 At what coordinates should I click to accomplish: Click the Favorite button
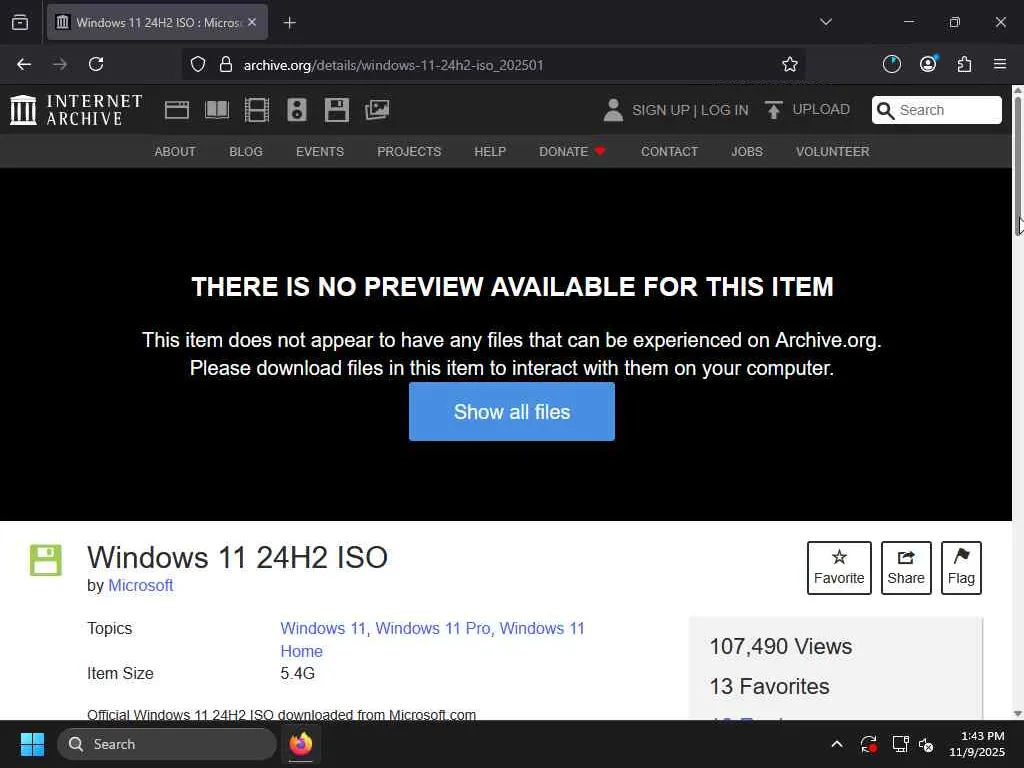pos(839,568)
